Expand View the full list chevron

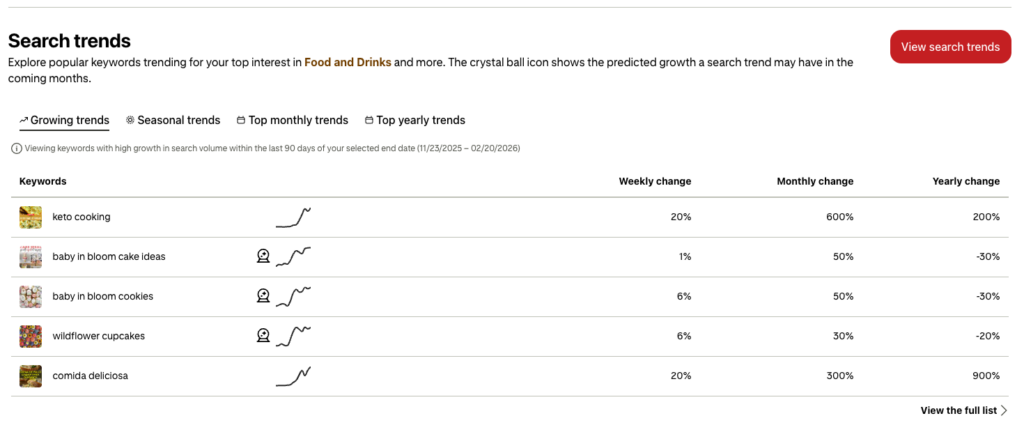[1004, 410]
